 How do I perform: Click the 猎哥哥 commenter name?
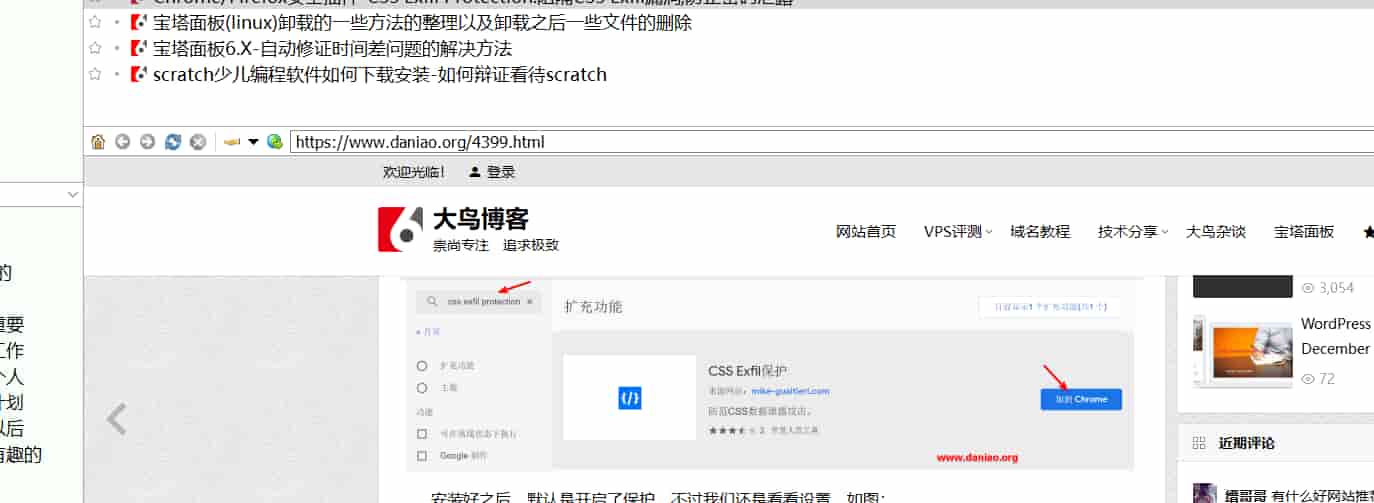point(1246,494)
